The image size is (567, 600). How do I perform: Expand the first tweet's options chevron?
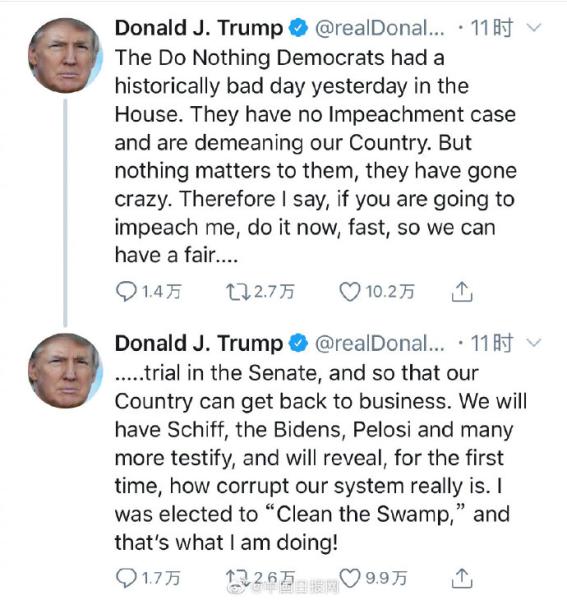click(534, 28)
